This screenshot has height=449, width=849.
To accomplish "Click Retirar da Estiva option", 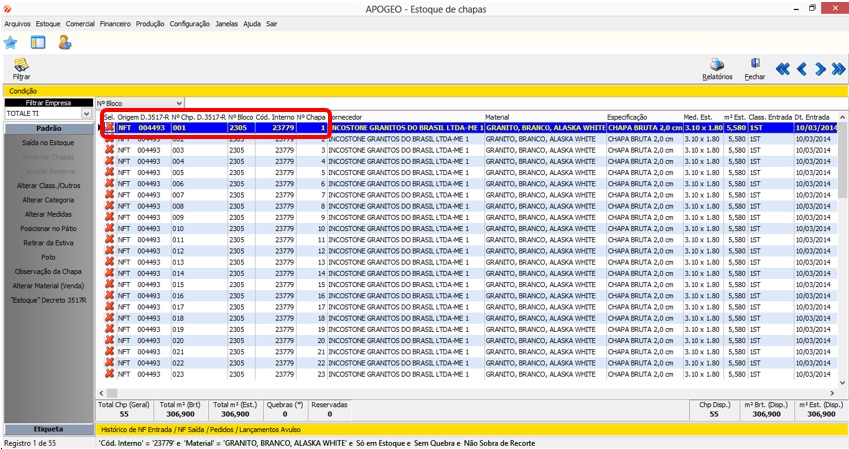I will [48, 243].
